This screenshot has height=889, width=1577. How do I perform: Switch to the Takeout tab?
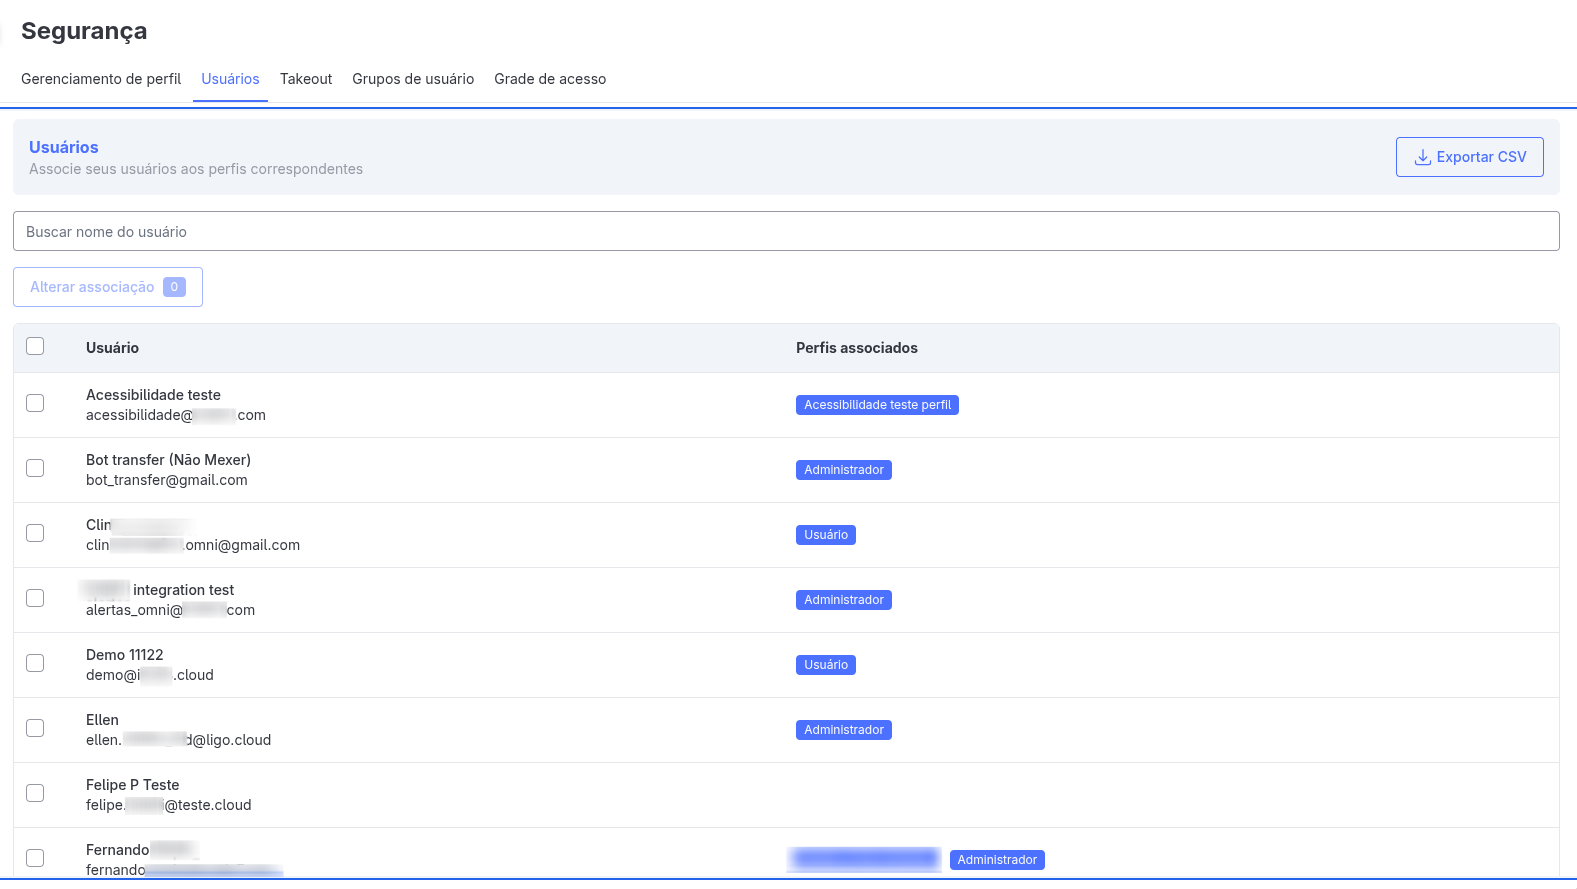pos(306,79)
